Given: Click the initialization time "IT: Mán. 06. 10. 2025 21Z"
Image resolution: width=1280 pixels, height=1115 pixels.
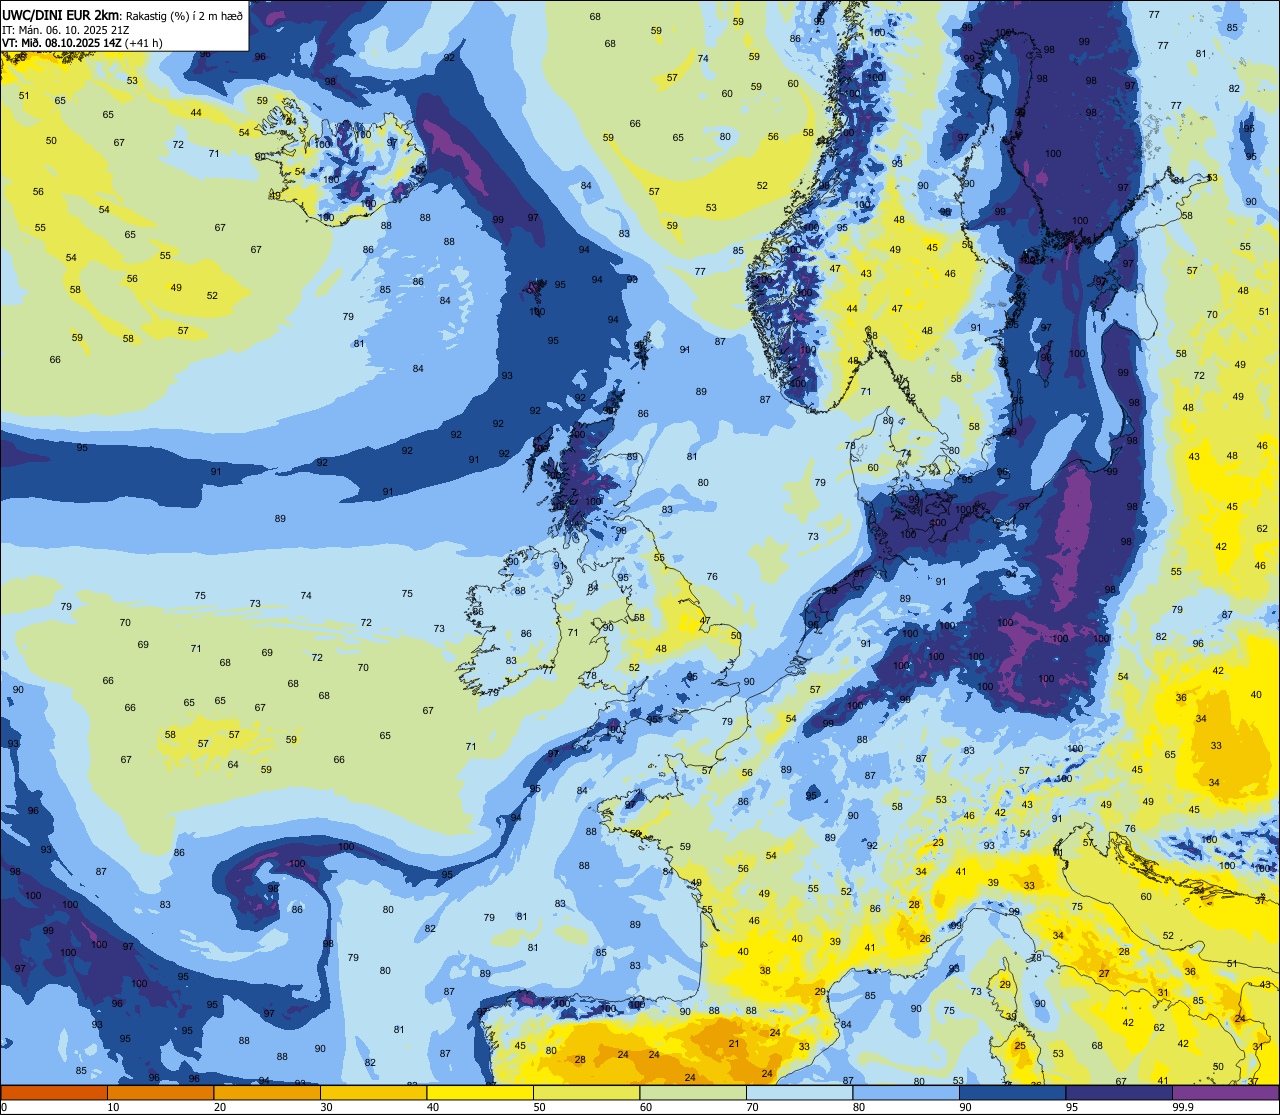Looking at the screenshot, I should pos(66,29).
